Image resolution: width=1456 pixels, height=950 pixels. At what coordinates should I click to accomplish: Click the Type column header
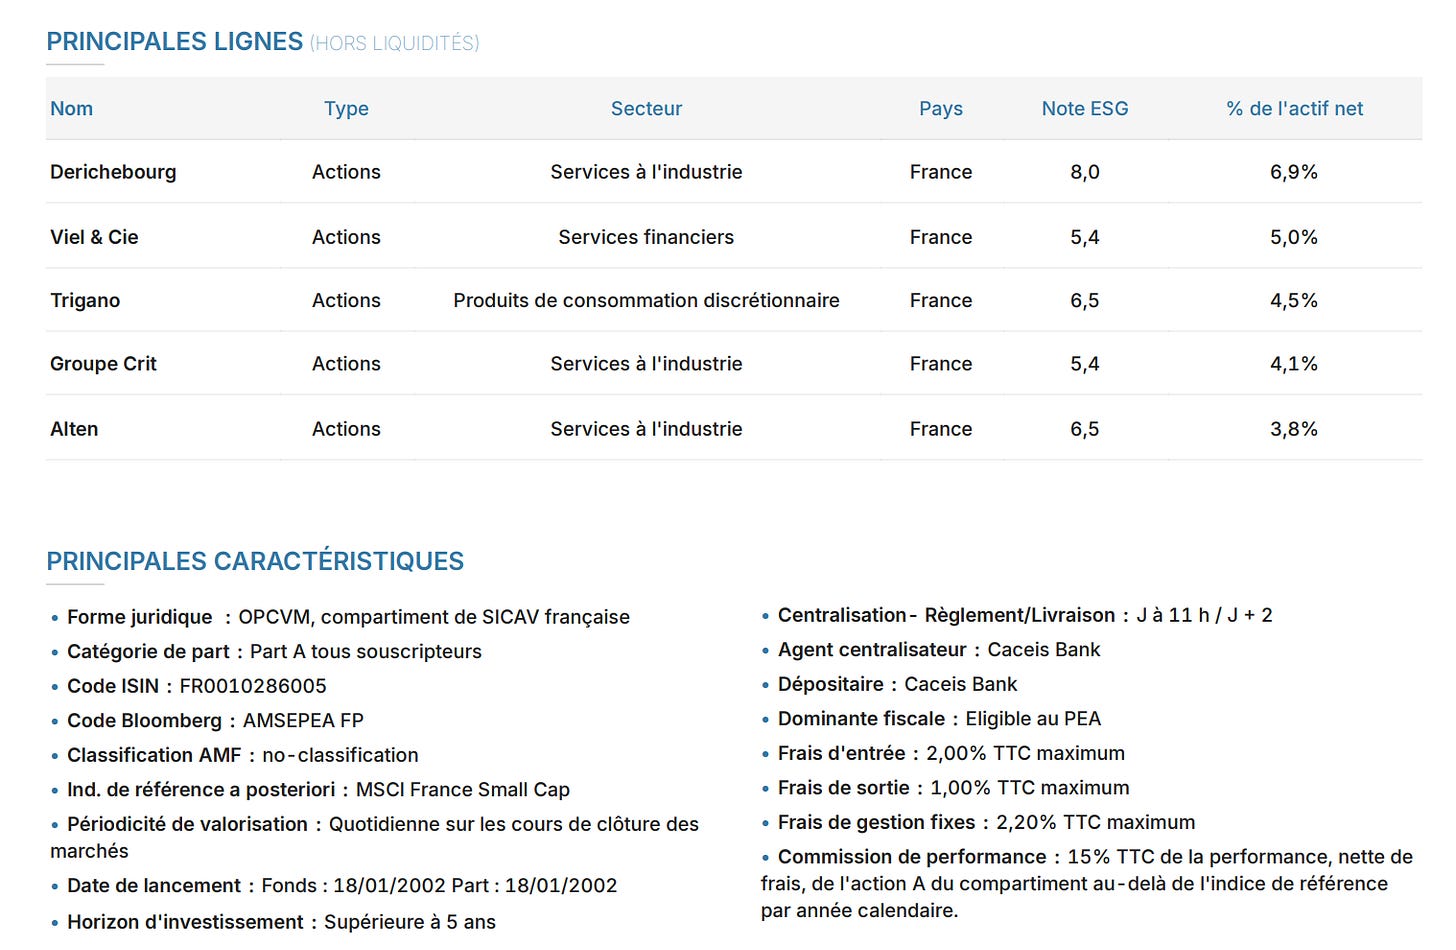tap(346, 109)
